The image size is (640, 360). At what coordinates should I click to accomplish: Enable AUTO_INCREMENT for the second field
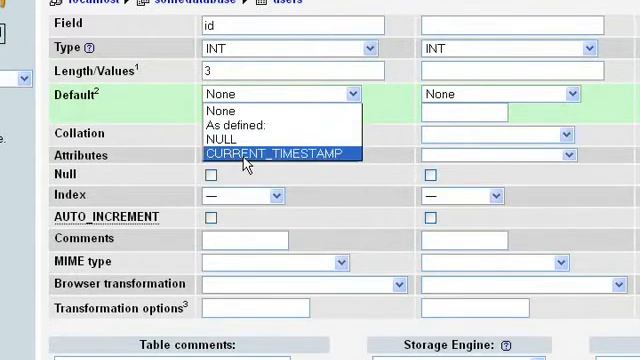[431, 218]
